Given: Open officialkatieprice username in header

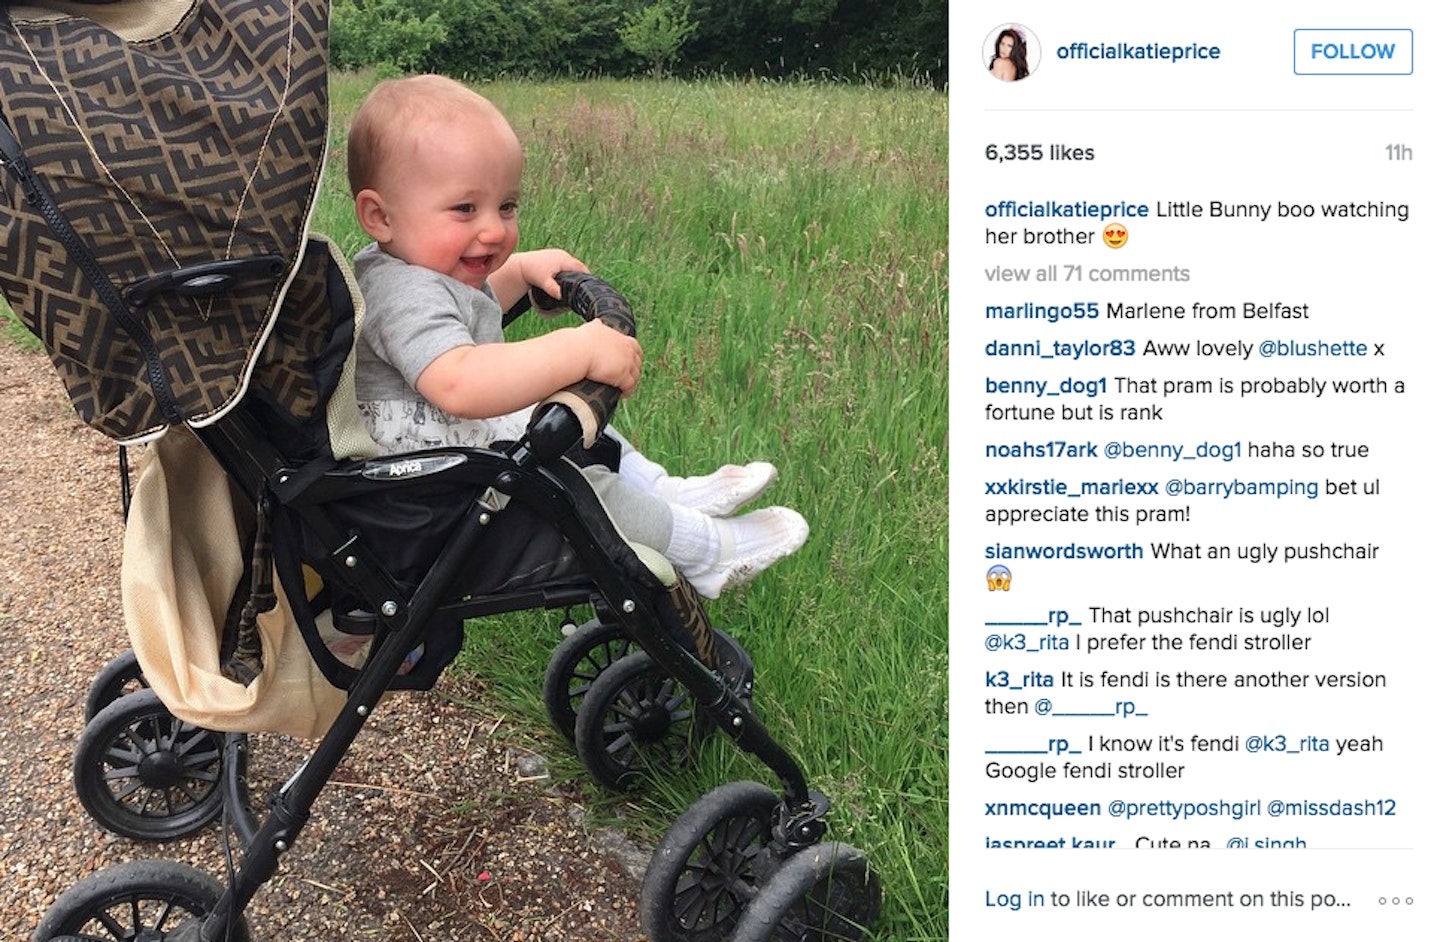Looking at the screenshot, I should tap(1138, 52).
